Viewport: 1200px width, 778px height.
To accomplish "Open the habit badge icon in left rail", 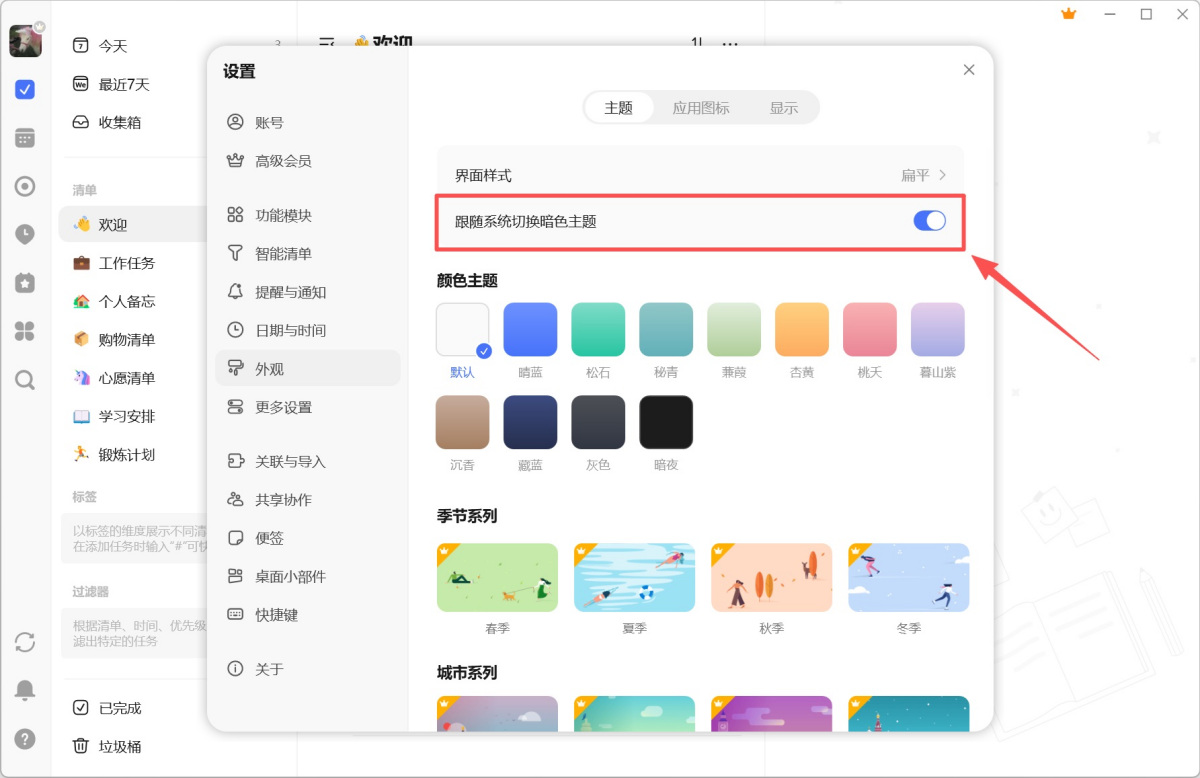I will (x=25, y=283).
